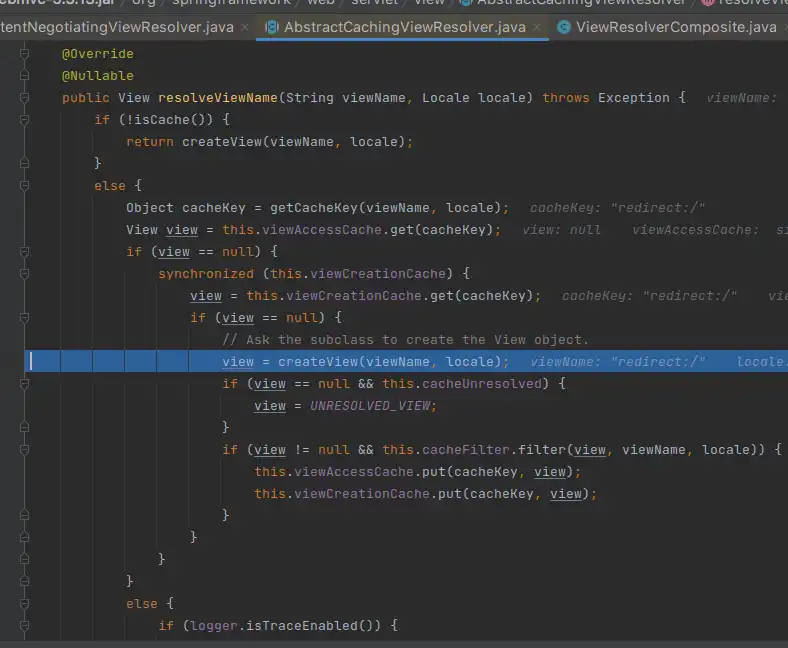Click the isTraceEnabled call
Image resolution: width=788 pixels, height=648 pixels.
[302, 625]
